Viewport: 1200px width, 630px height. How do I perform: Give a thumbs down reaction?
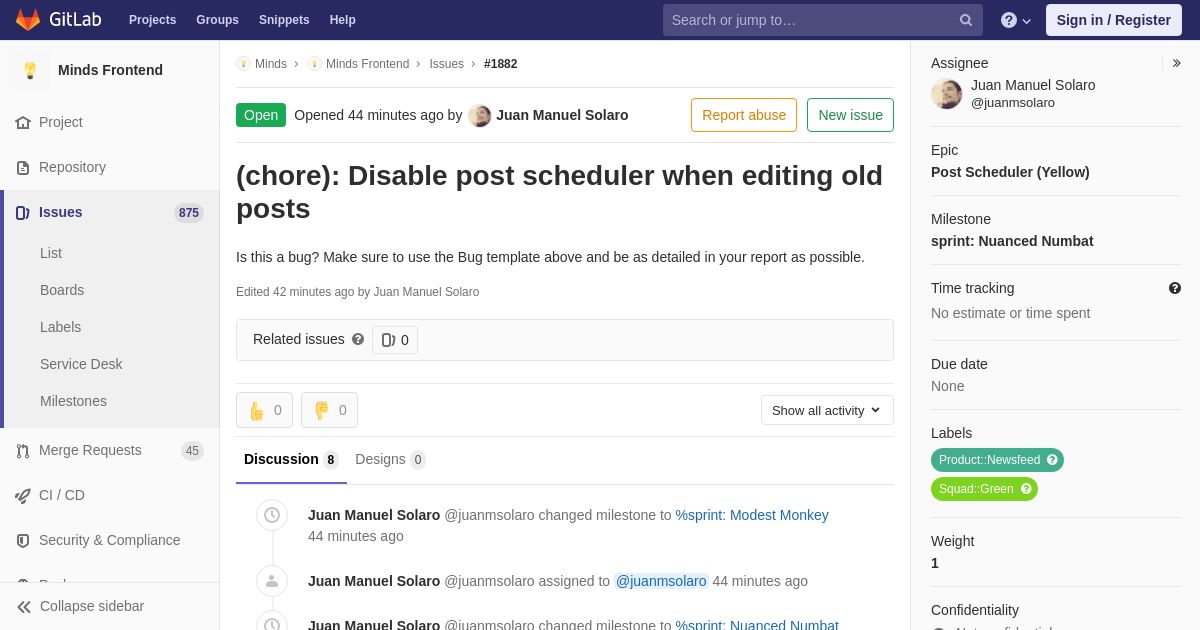(x=329, y=410)
